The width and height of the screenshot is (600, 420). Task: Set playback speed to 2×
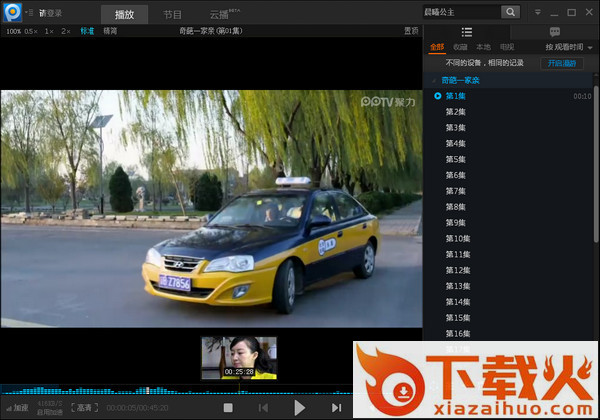coord(66,31)
